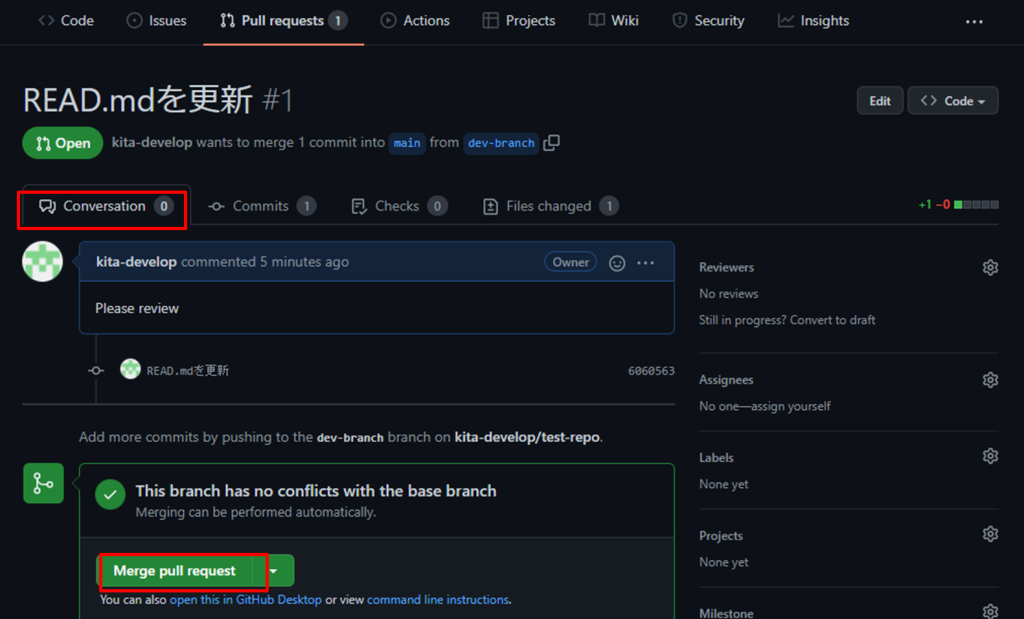Open the Checks tab

tap(397, 206)
